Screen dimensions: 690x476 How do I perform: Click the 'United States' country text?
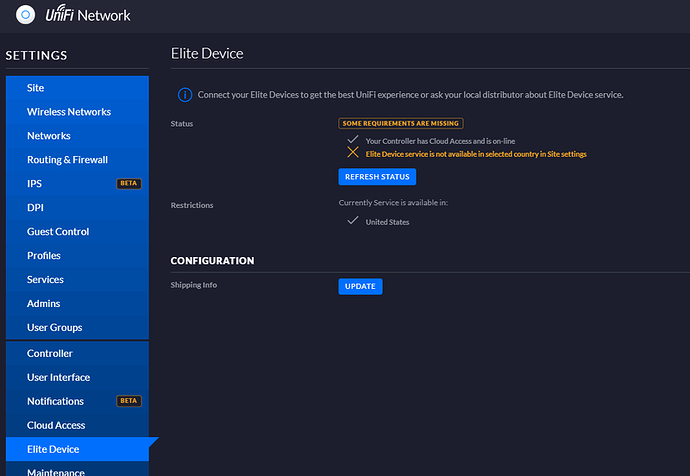387,222
